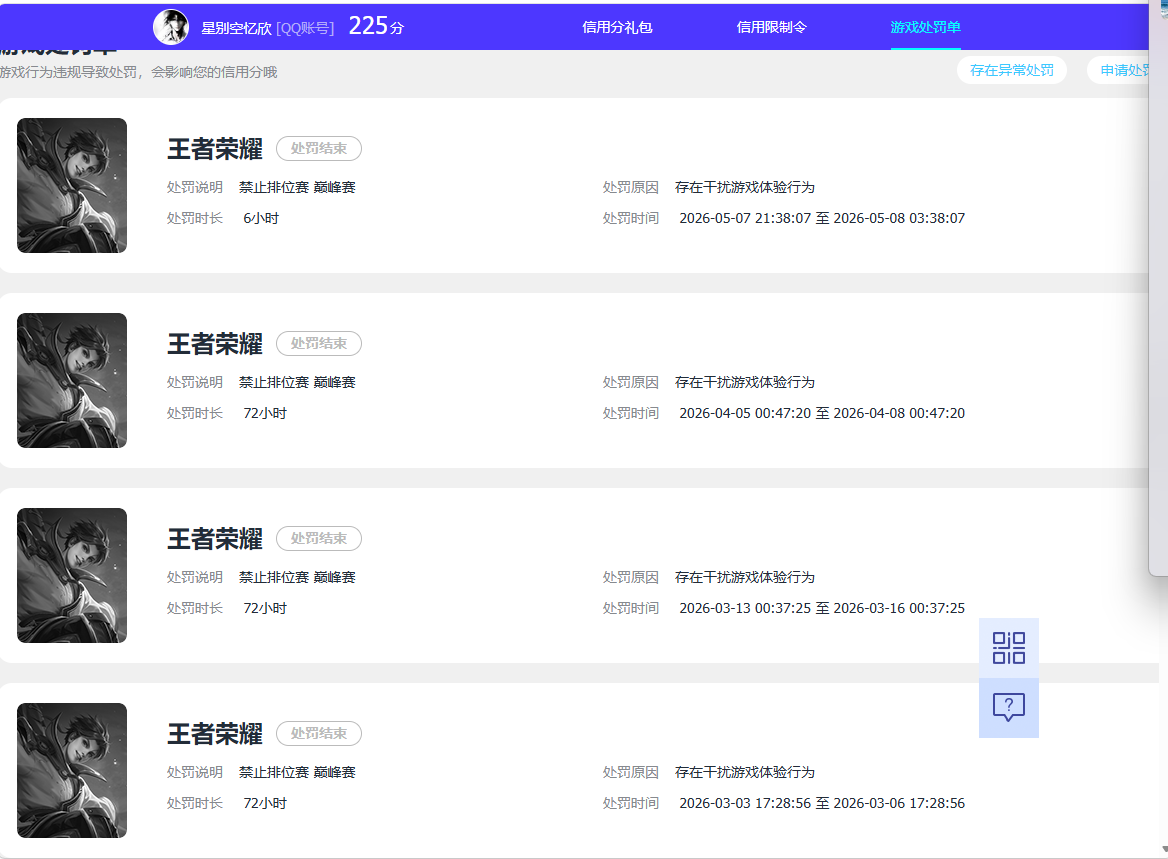Click the time range 2026-03-13 00:37:25 至 2026-03-16
The image size is (1168, 859).
(822, 609)
